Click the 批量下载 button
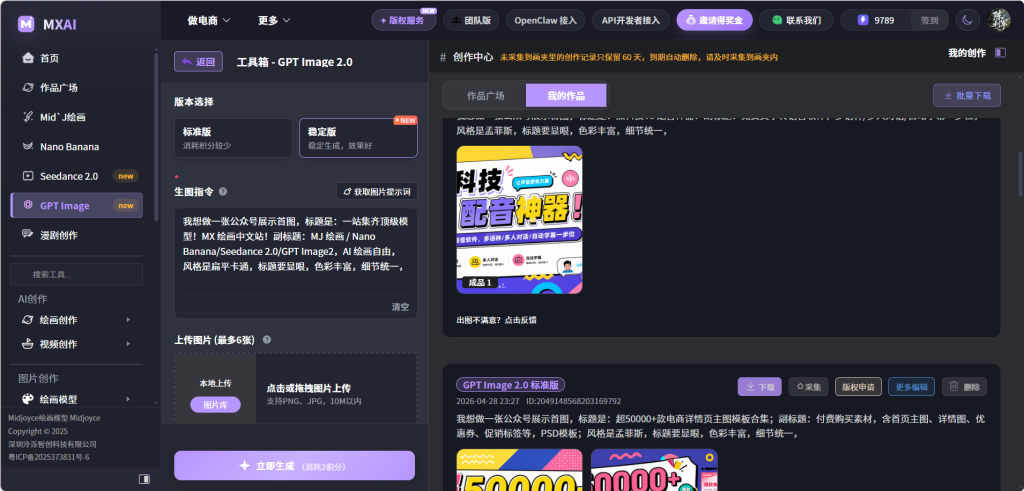This screenshot has width=1024, height=491. tap(967, 95)
